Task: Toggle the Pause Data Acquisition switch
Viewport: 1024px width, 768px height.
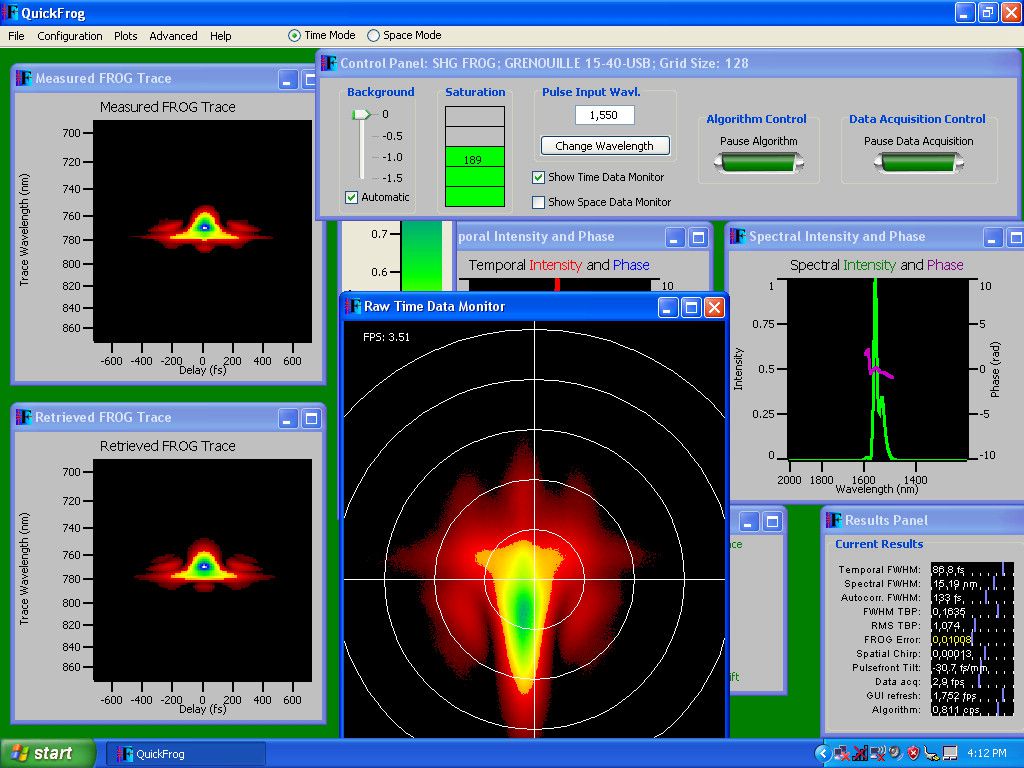Action: tap(918, 164)
